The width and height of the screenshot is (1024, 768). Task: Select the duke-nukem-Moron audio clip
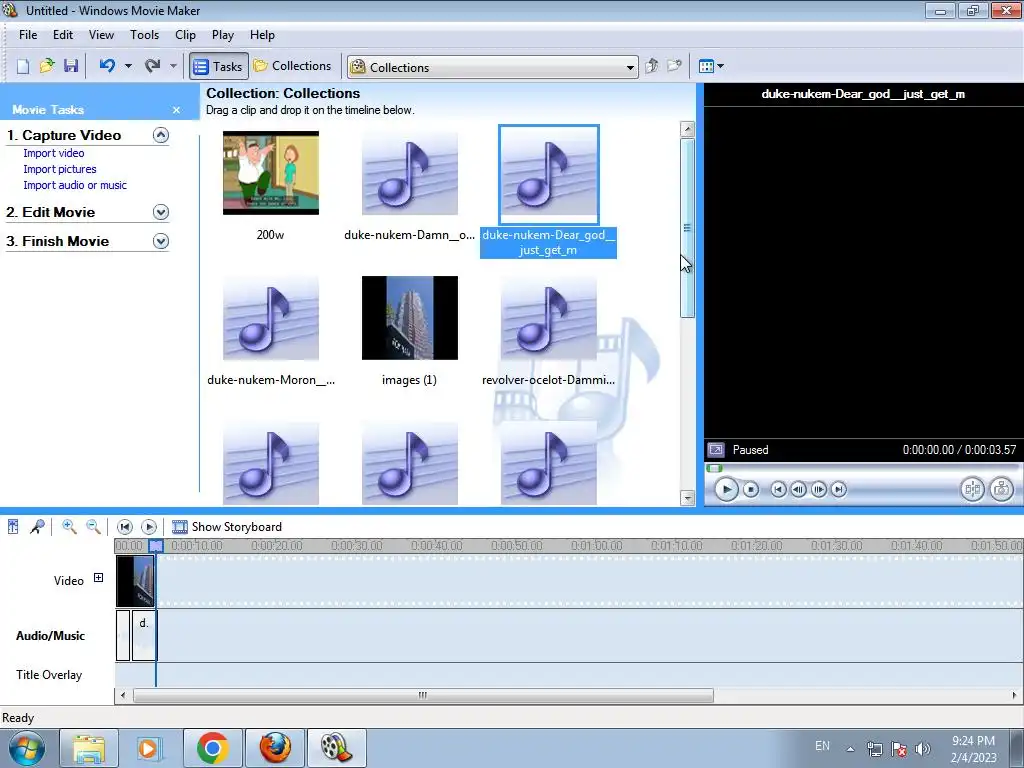point(271,318)
